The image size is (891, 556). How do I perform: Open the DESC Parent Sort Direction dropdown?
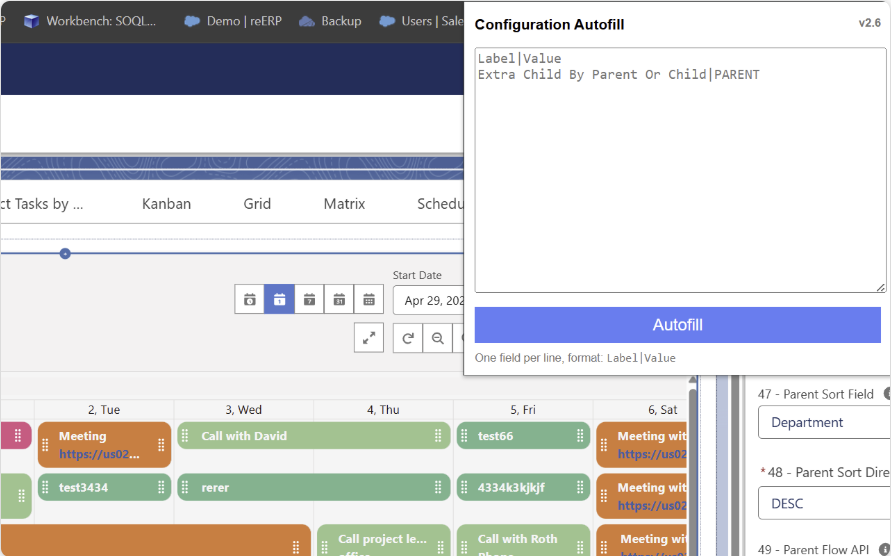pos(824,503)
